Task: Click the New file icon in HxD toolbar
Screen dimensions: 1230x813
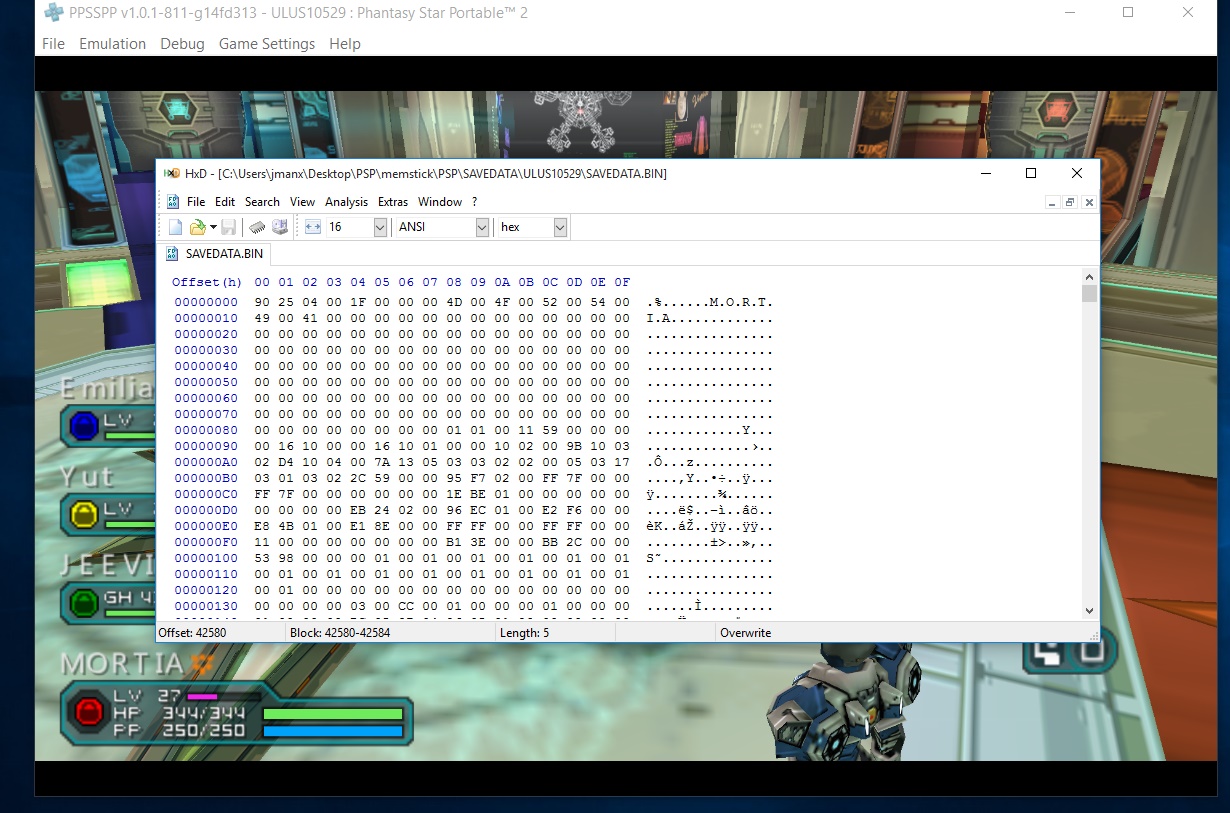Action: point(175,227)
